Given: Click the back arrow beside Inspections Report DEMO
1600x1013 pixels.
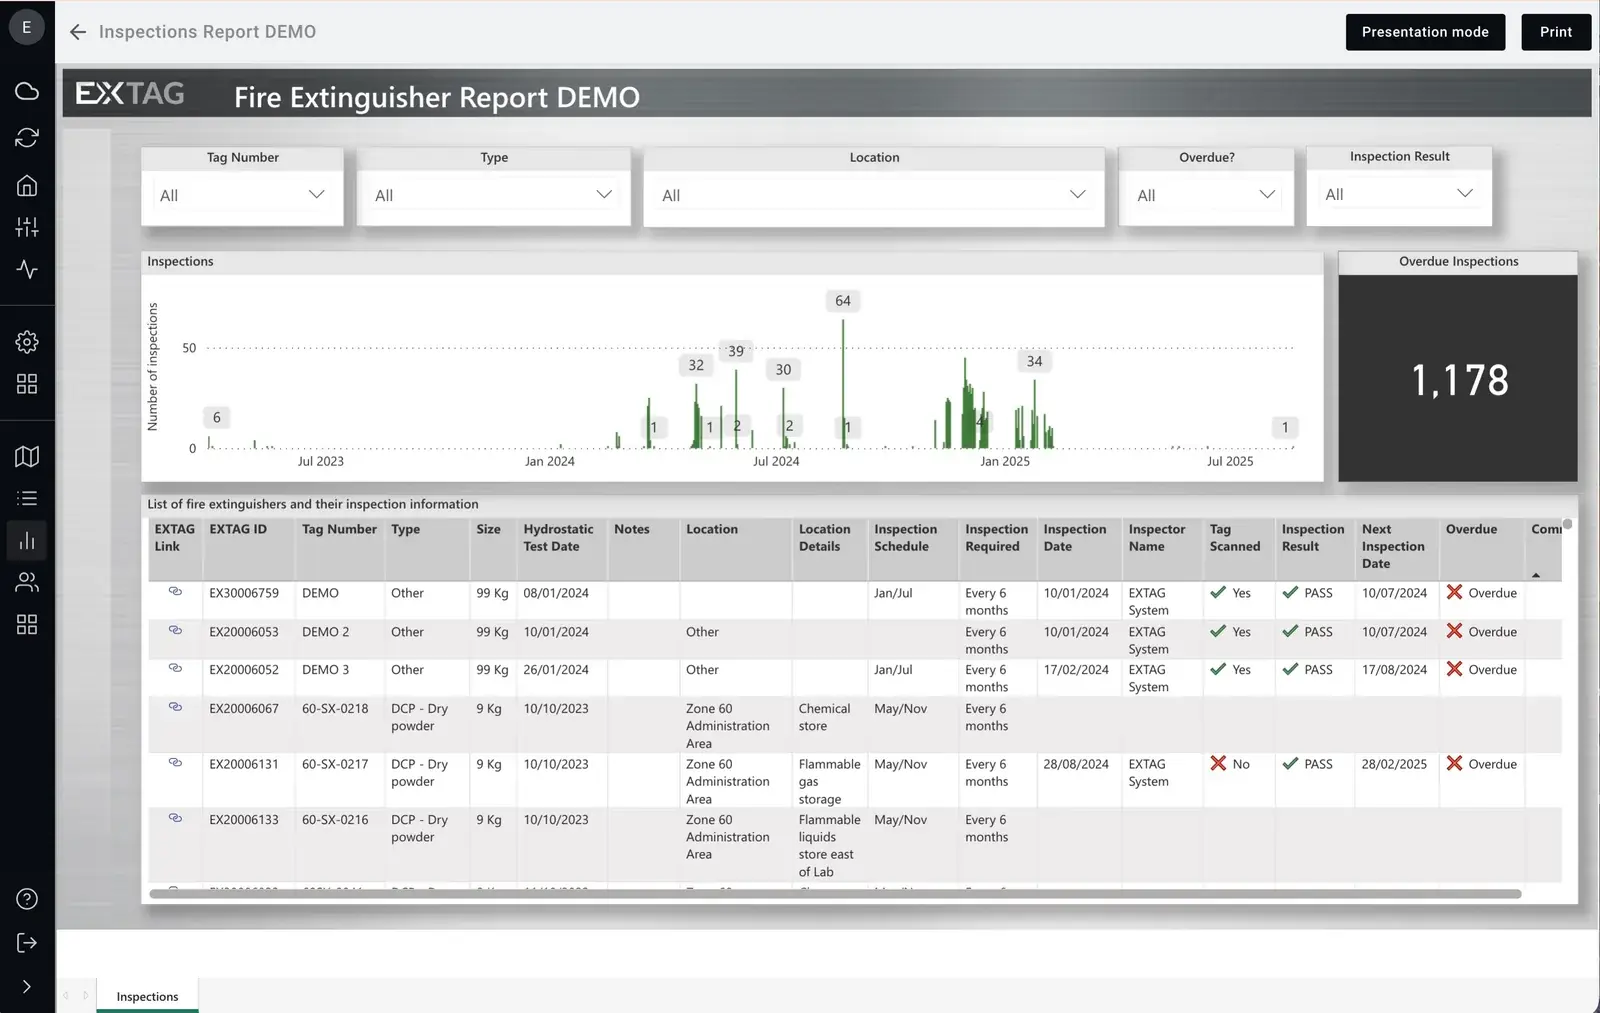Looking at the screenshot, I should tap(78, 32).
